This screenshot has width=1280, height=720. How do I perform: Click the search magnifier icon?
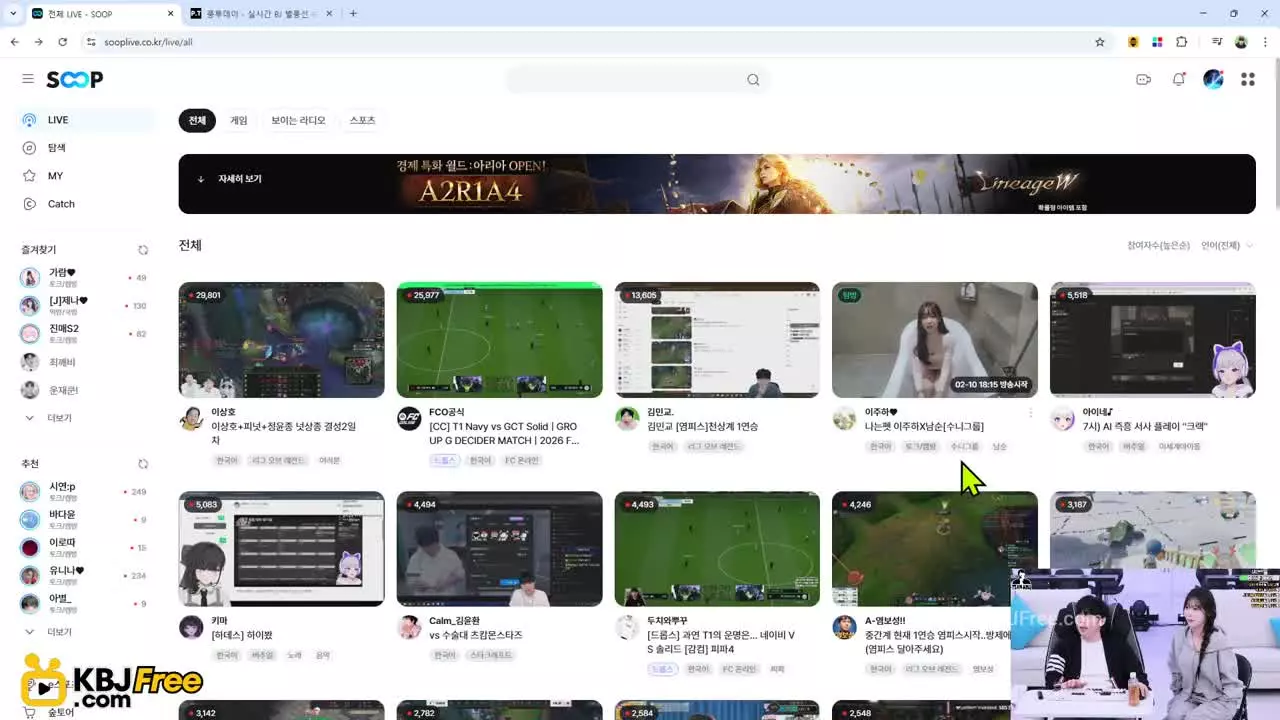click(x=753, y=80)
